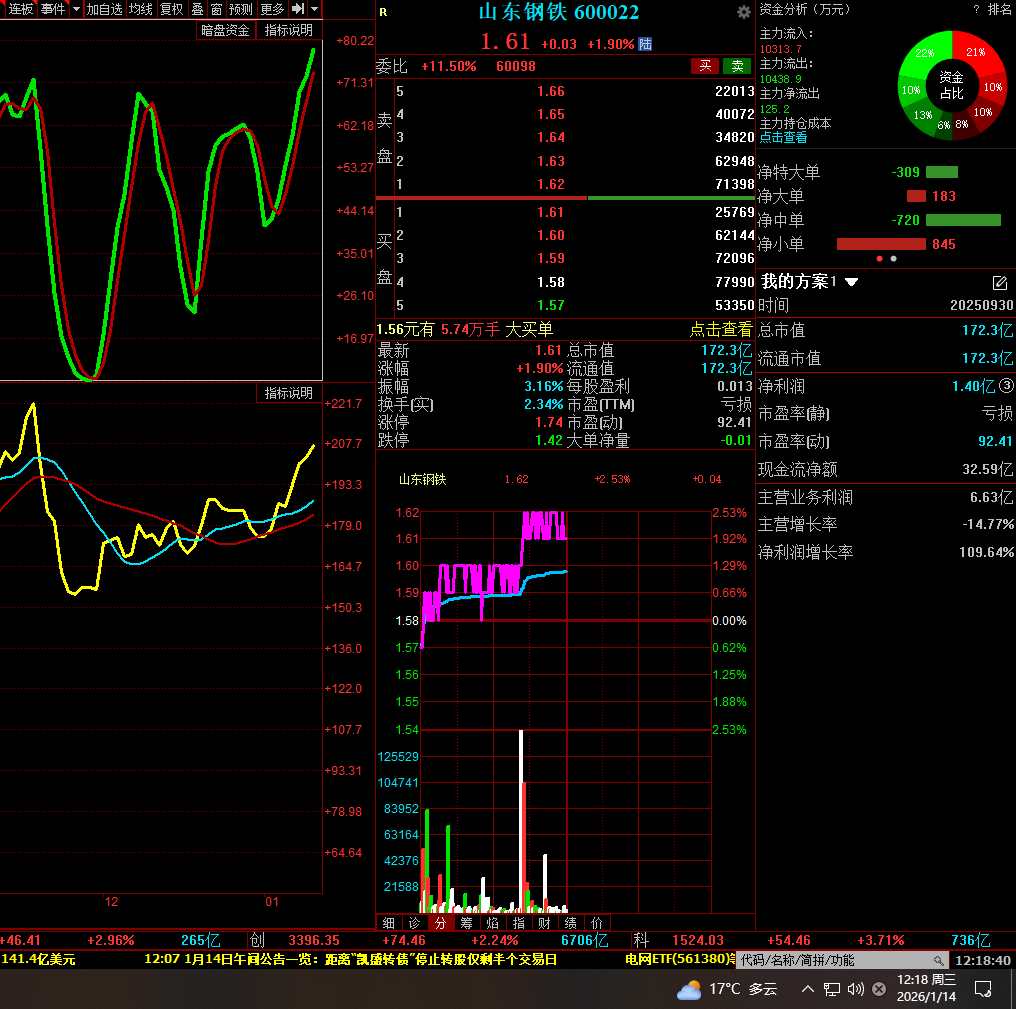Click the 预测 forecast button
The height and width of the screenshot is (1009, 1016).
(241, 9)
